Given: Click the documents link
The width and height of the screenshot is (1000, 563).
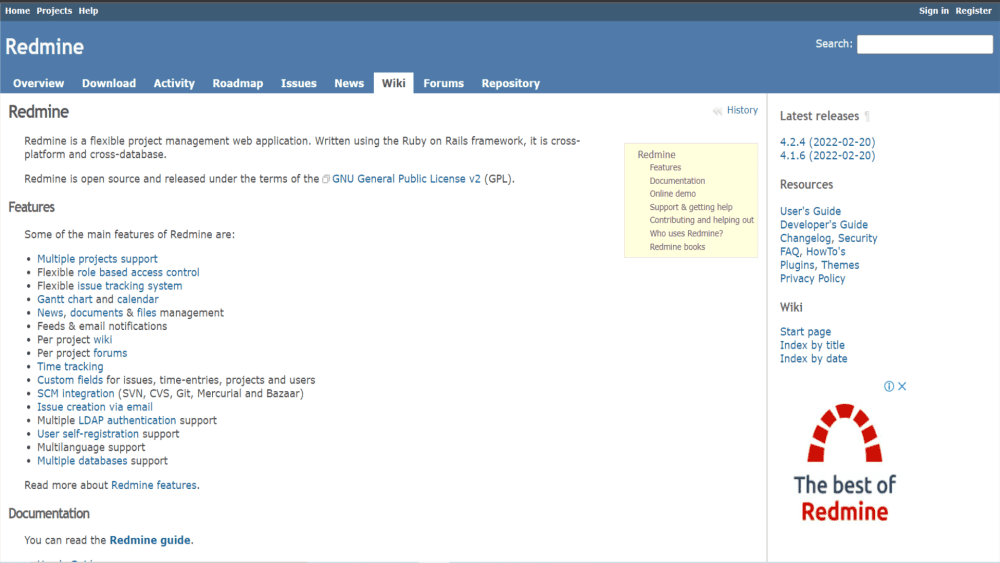Looking at the screenshot, I should point(96,312).
